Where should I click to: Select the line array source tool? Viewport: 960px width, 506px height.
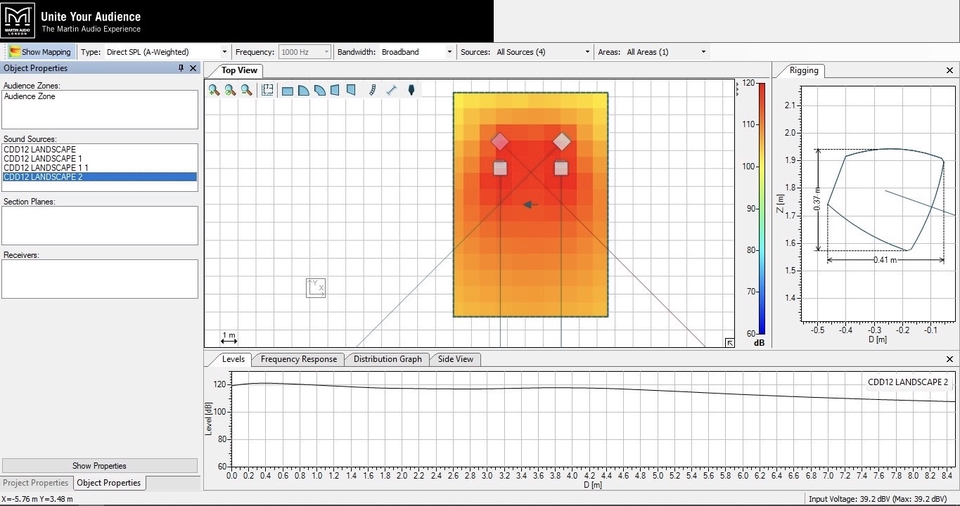(372, 90)
